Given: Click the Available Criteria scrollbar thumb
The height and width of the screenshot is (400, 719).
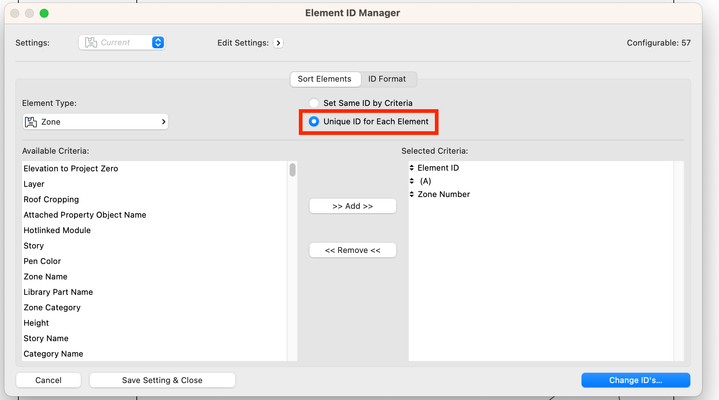Looking at the screenshot, I should [292, 170].
